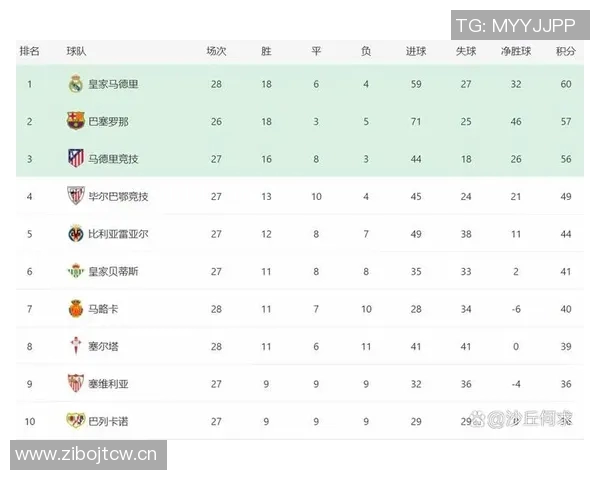Click the Real Betis club crest
Screen dimensions: 600x480
click(75, 271)
